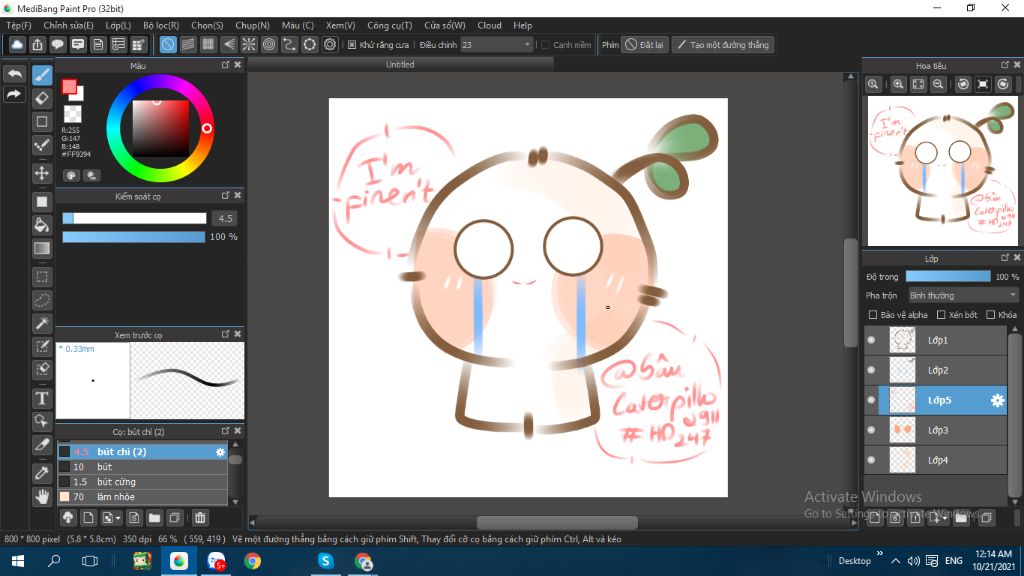Open Công cụ(T) menu
The height and width of the screenshot is (576, 1024).
point(390,25)
